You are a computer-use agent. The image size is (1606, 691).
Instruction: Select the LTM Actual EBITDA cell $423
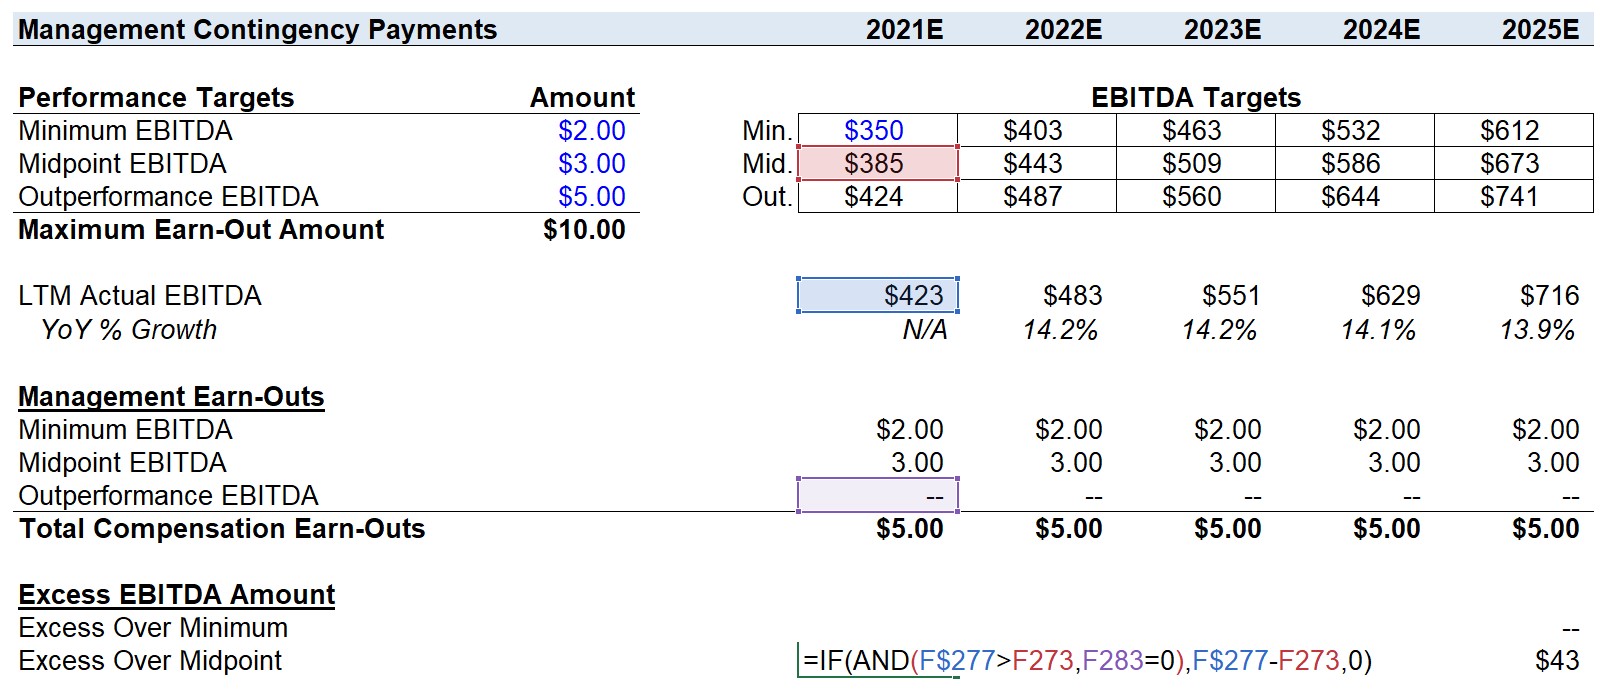(878, 296)
